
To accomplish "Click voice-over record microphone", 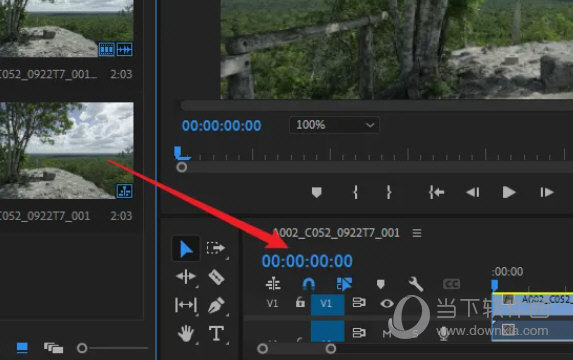I will 443,334.
